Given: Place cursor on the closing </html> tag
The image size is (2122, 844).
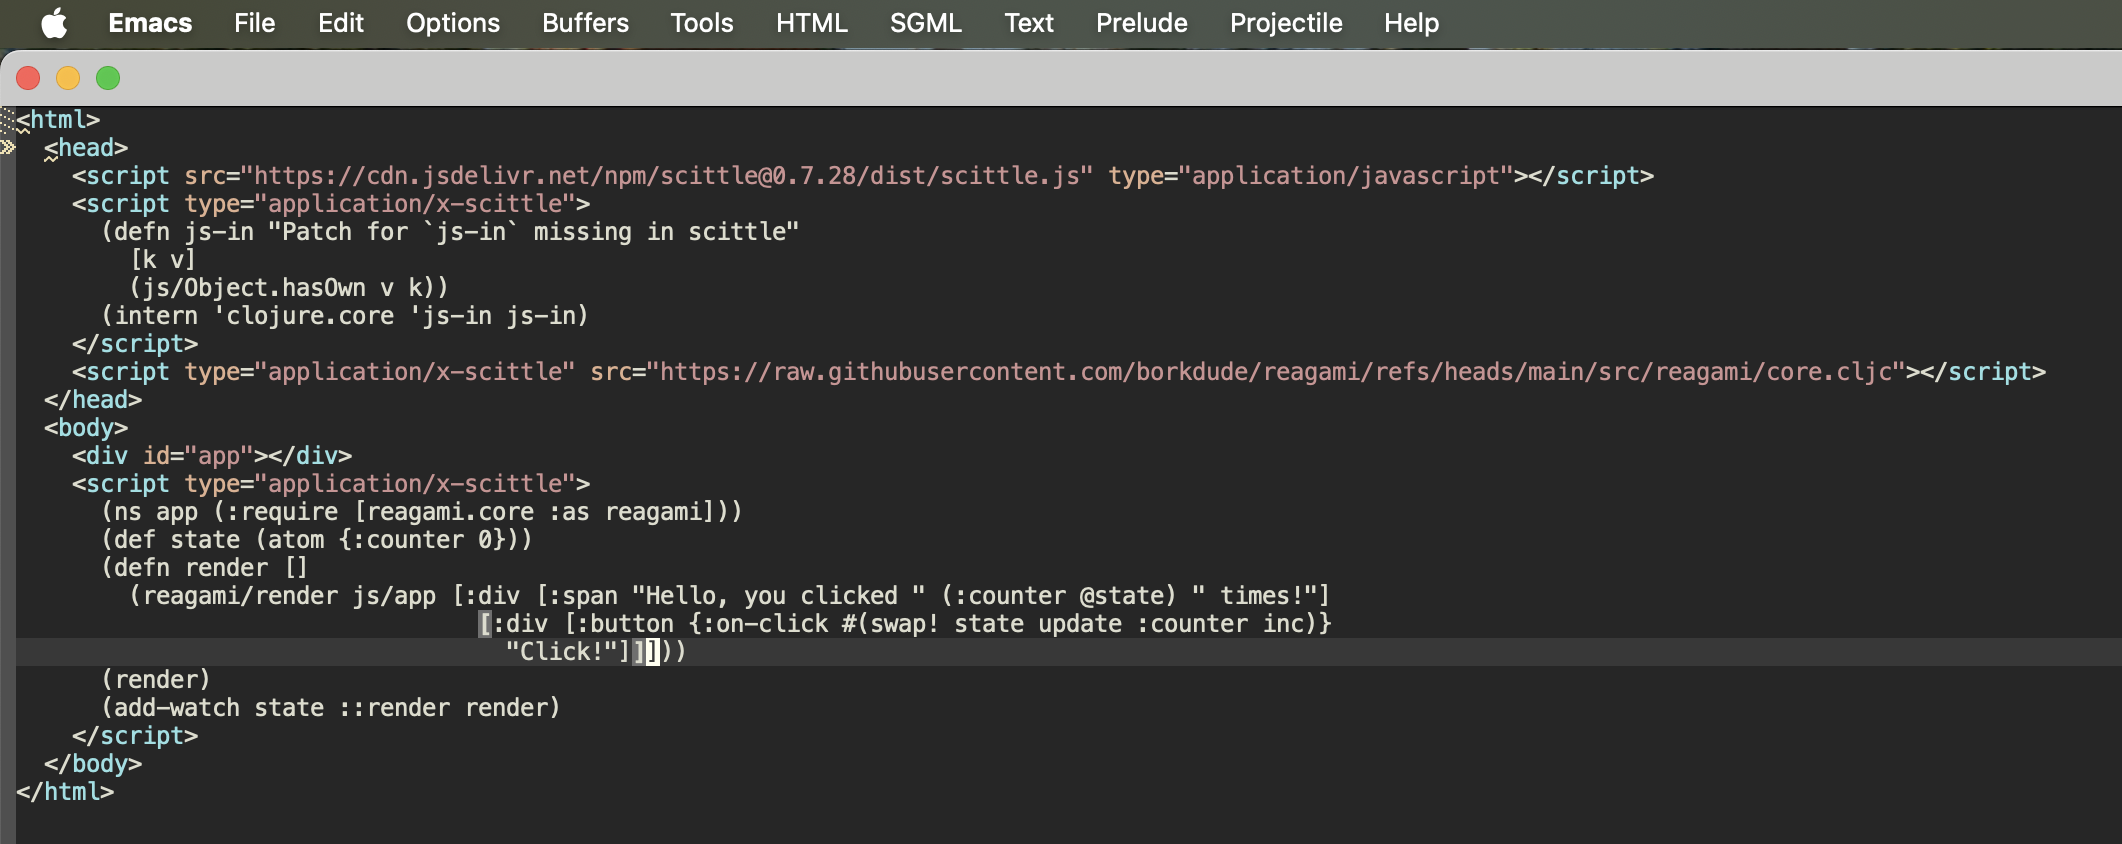Looking at the screenshot, I should coord(65,792).
